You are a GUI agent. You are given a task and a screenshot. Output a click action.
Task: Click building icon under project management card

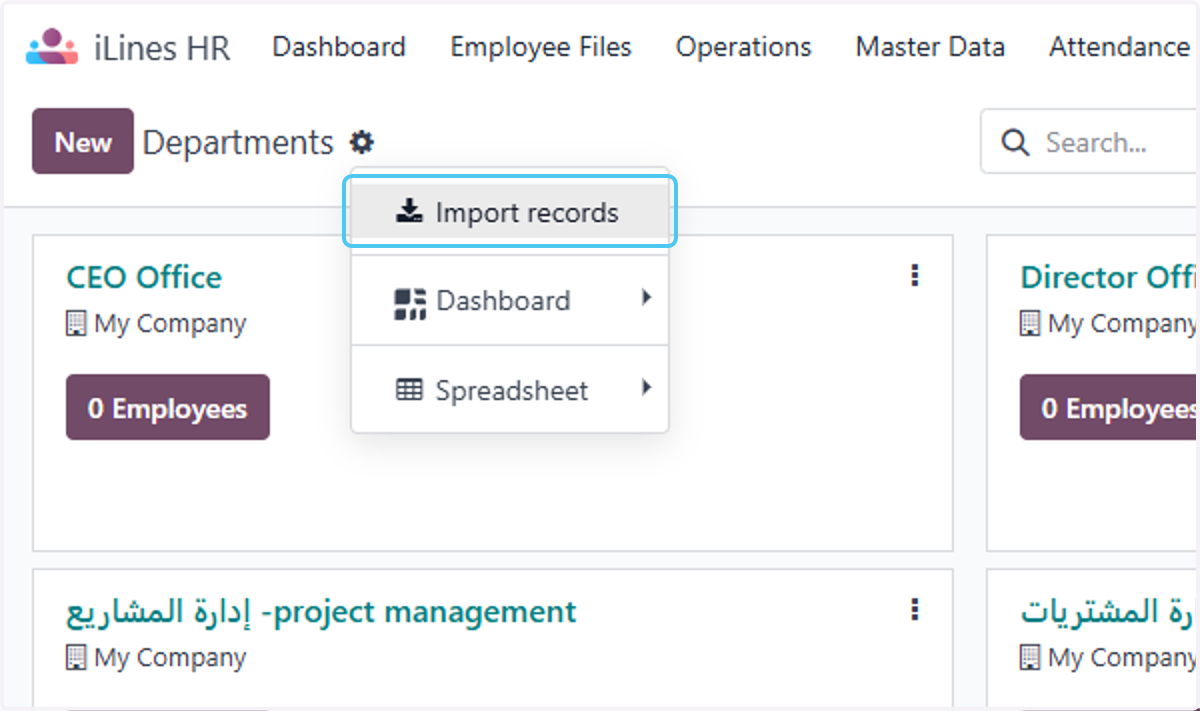(76, 658)
